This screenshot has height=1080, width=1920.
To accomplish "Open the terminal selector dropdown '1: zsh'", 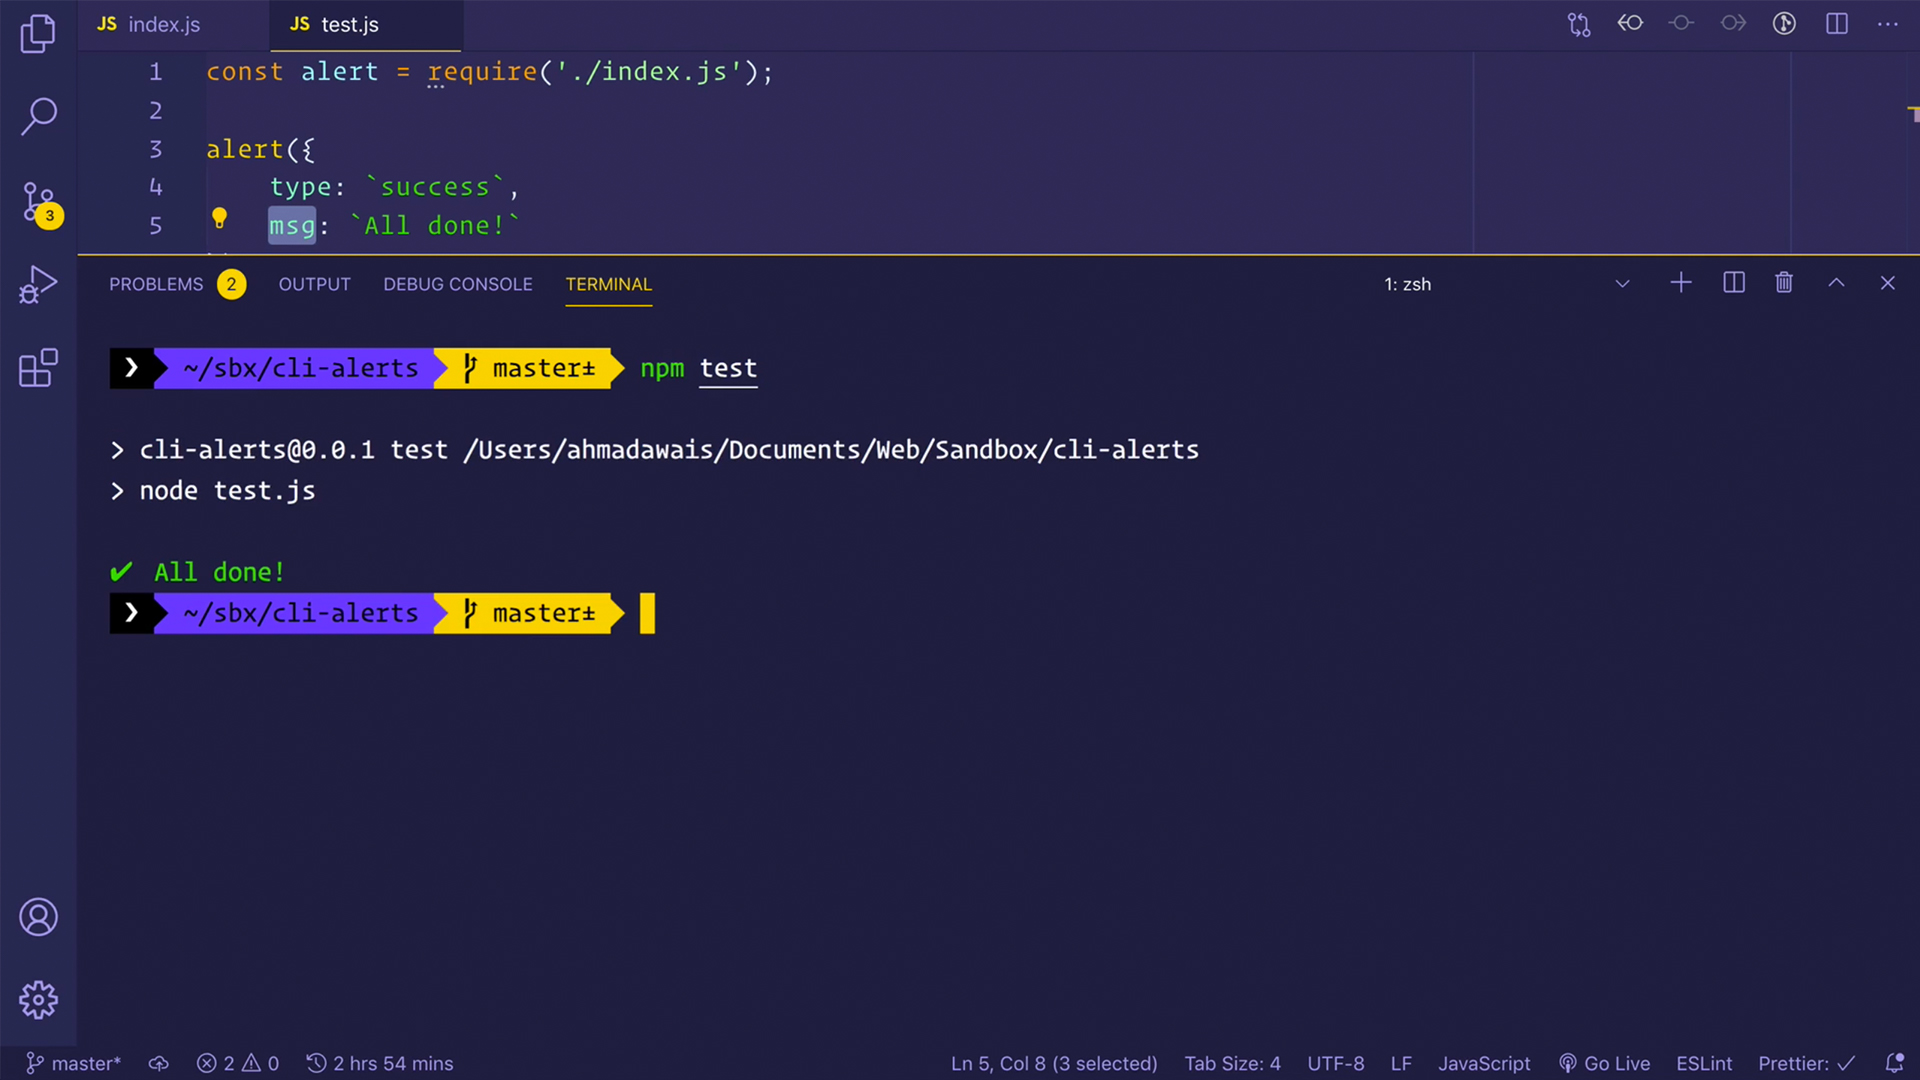I will tap(1506, 284).
